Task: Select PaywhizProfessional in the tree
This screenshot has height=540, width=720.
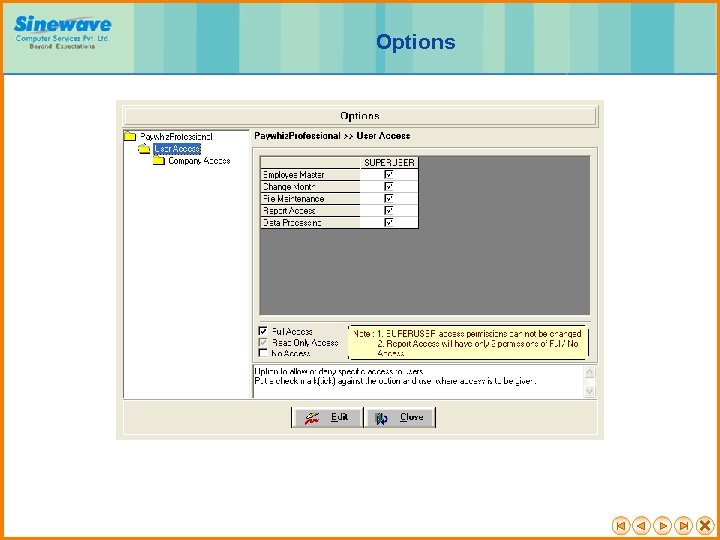Action: tap(176, 137)
